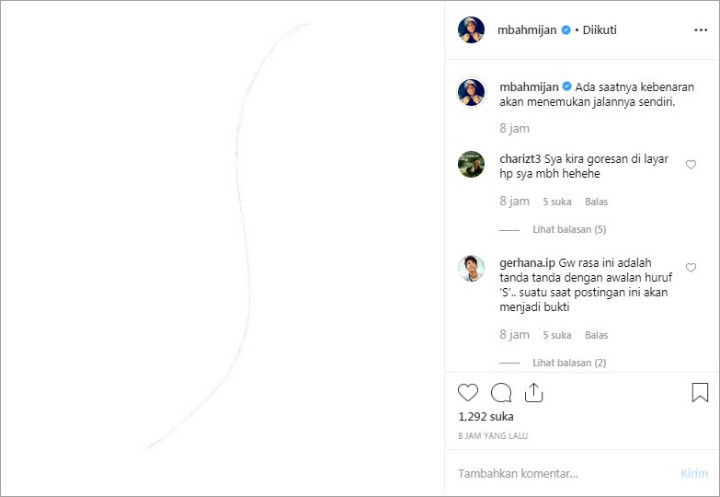Viewport: 720px width, 497px height.
Task: Like the charizt3 comment
Action: pos(691,165)
